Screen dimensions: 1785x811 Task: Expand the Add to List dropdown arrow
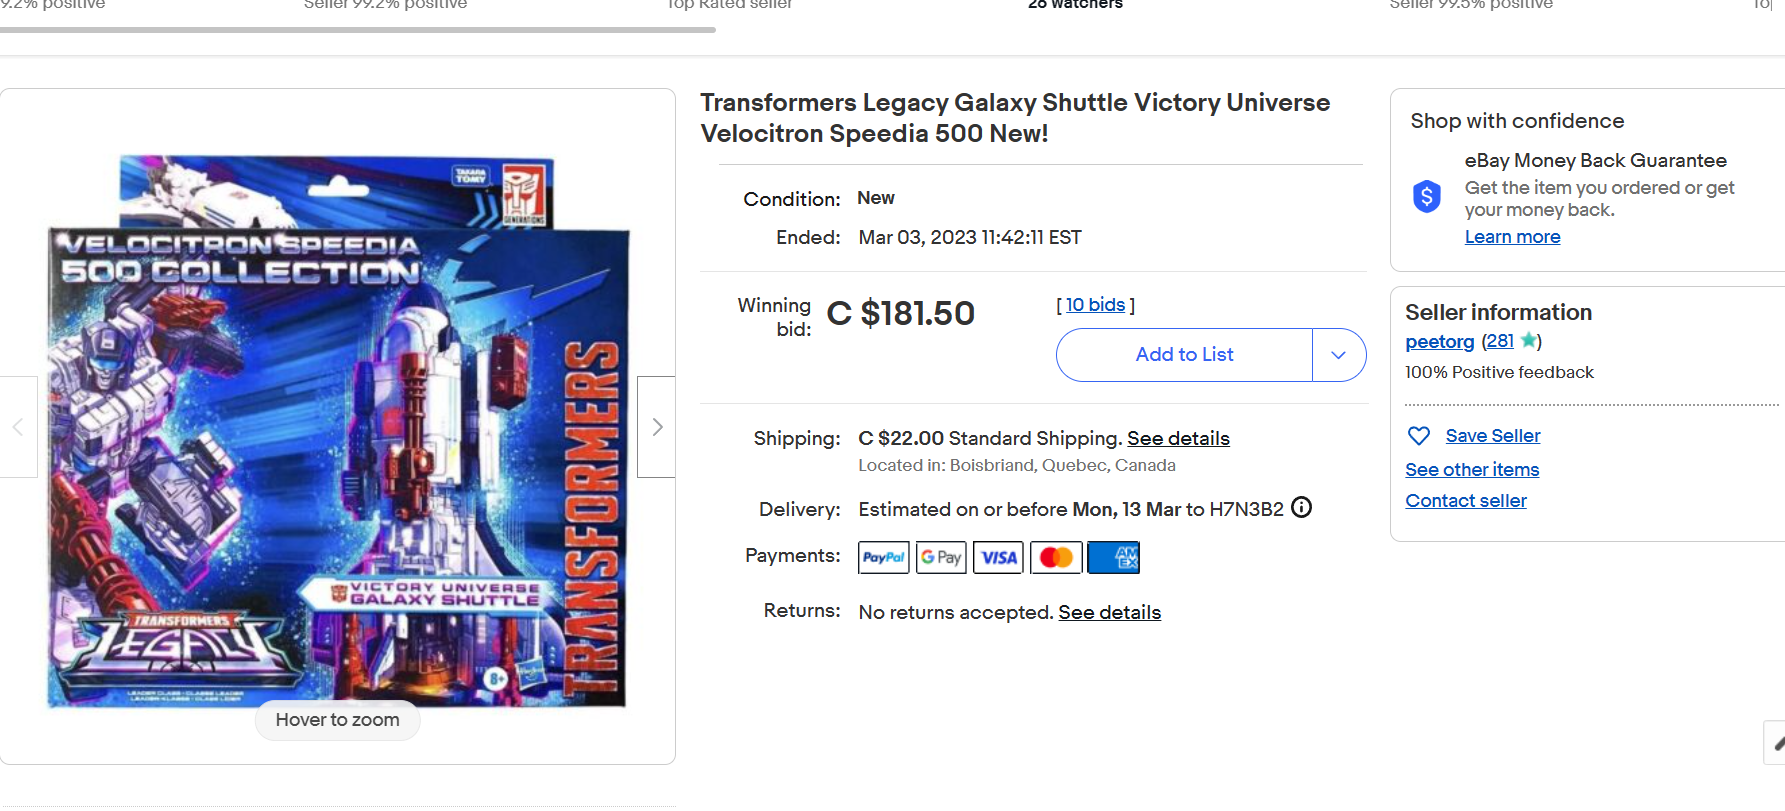click(x=1339, y=355)
